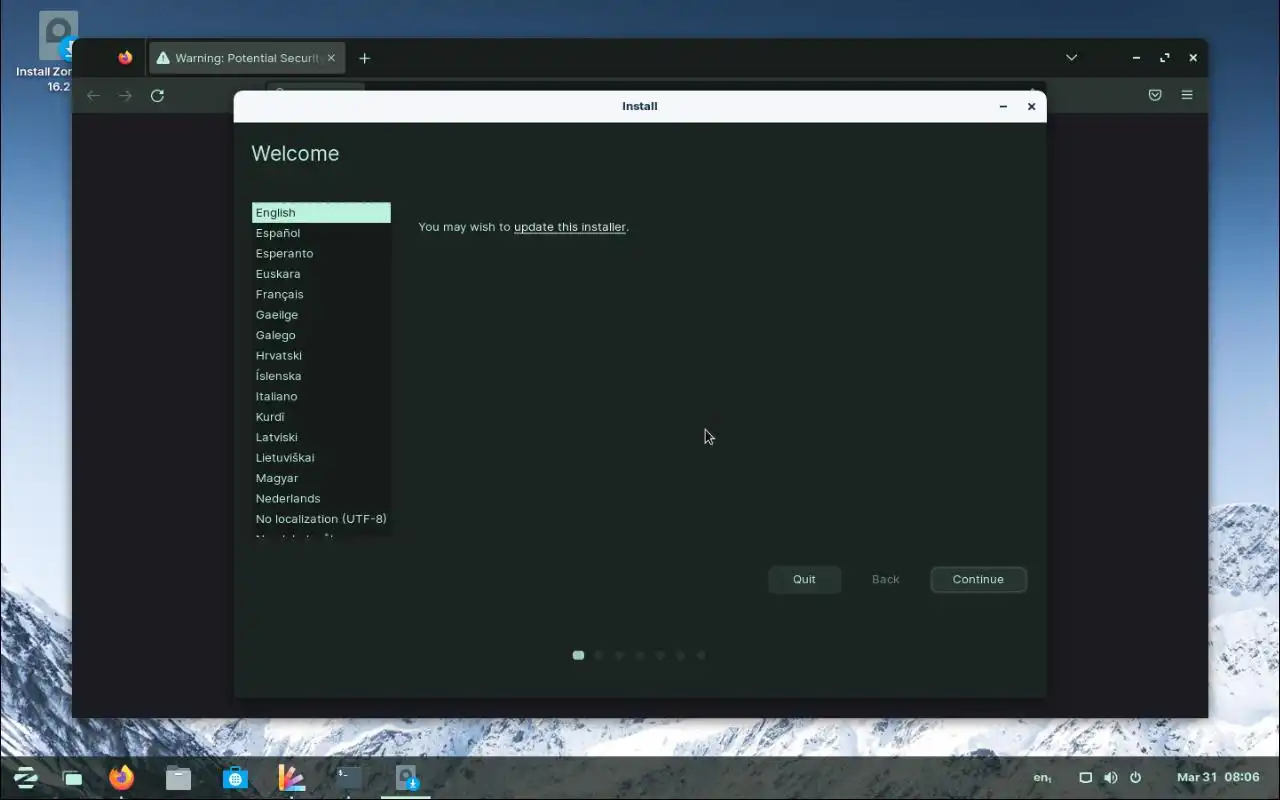Focus the installer icon in taskbar
1280x800 pixels.
pyautogui.click(x=406, y=777)
